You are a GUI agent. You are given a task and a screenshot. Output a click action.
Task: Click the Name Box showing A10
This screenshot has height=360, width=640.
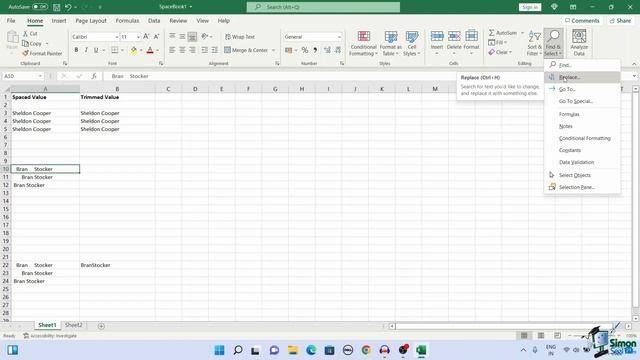[x=22, y=76]
